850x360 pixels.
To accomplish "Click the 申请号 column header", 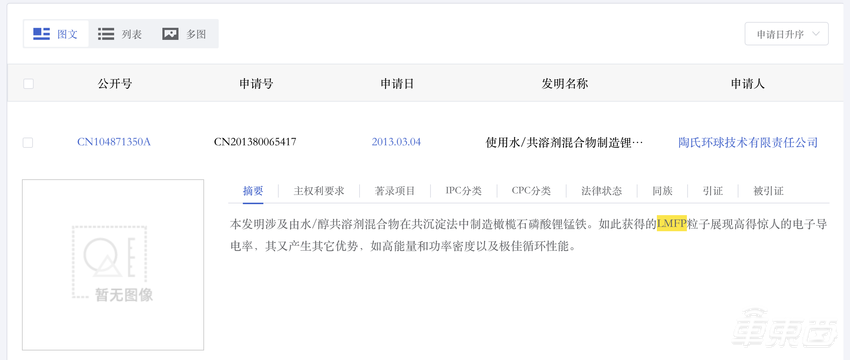I will pos(256,83).
